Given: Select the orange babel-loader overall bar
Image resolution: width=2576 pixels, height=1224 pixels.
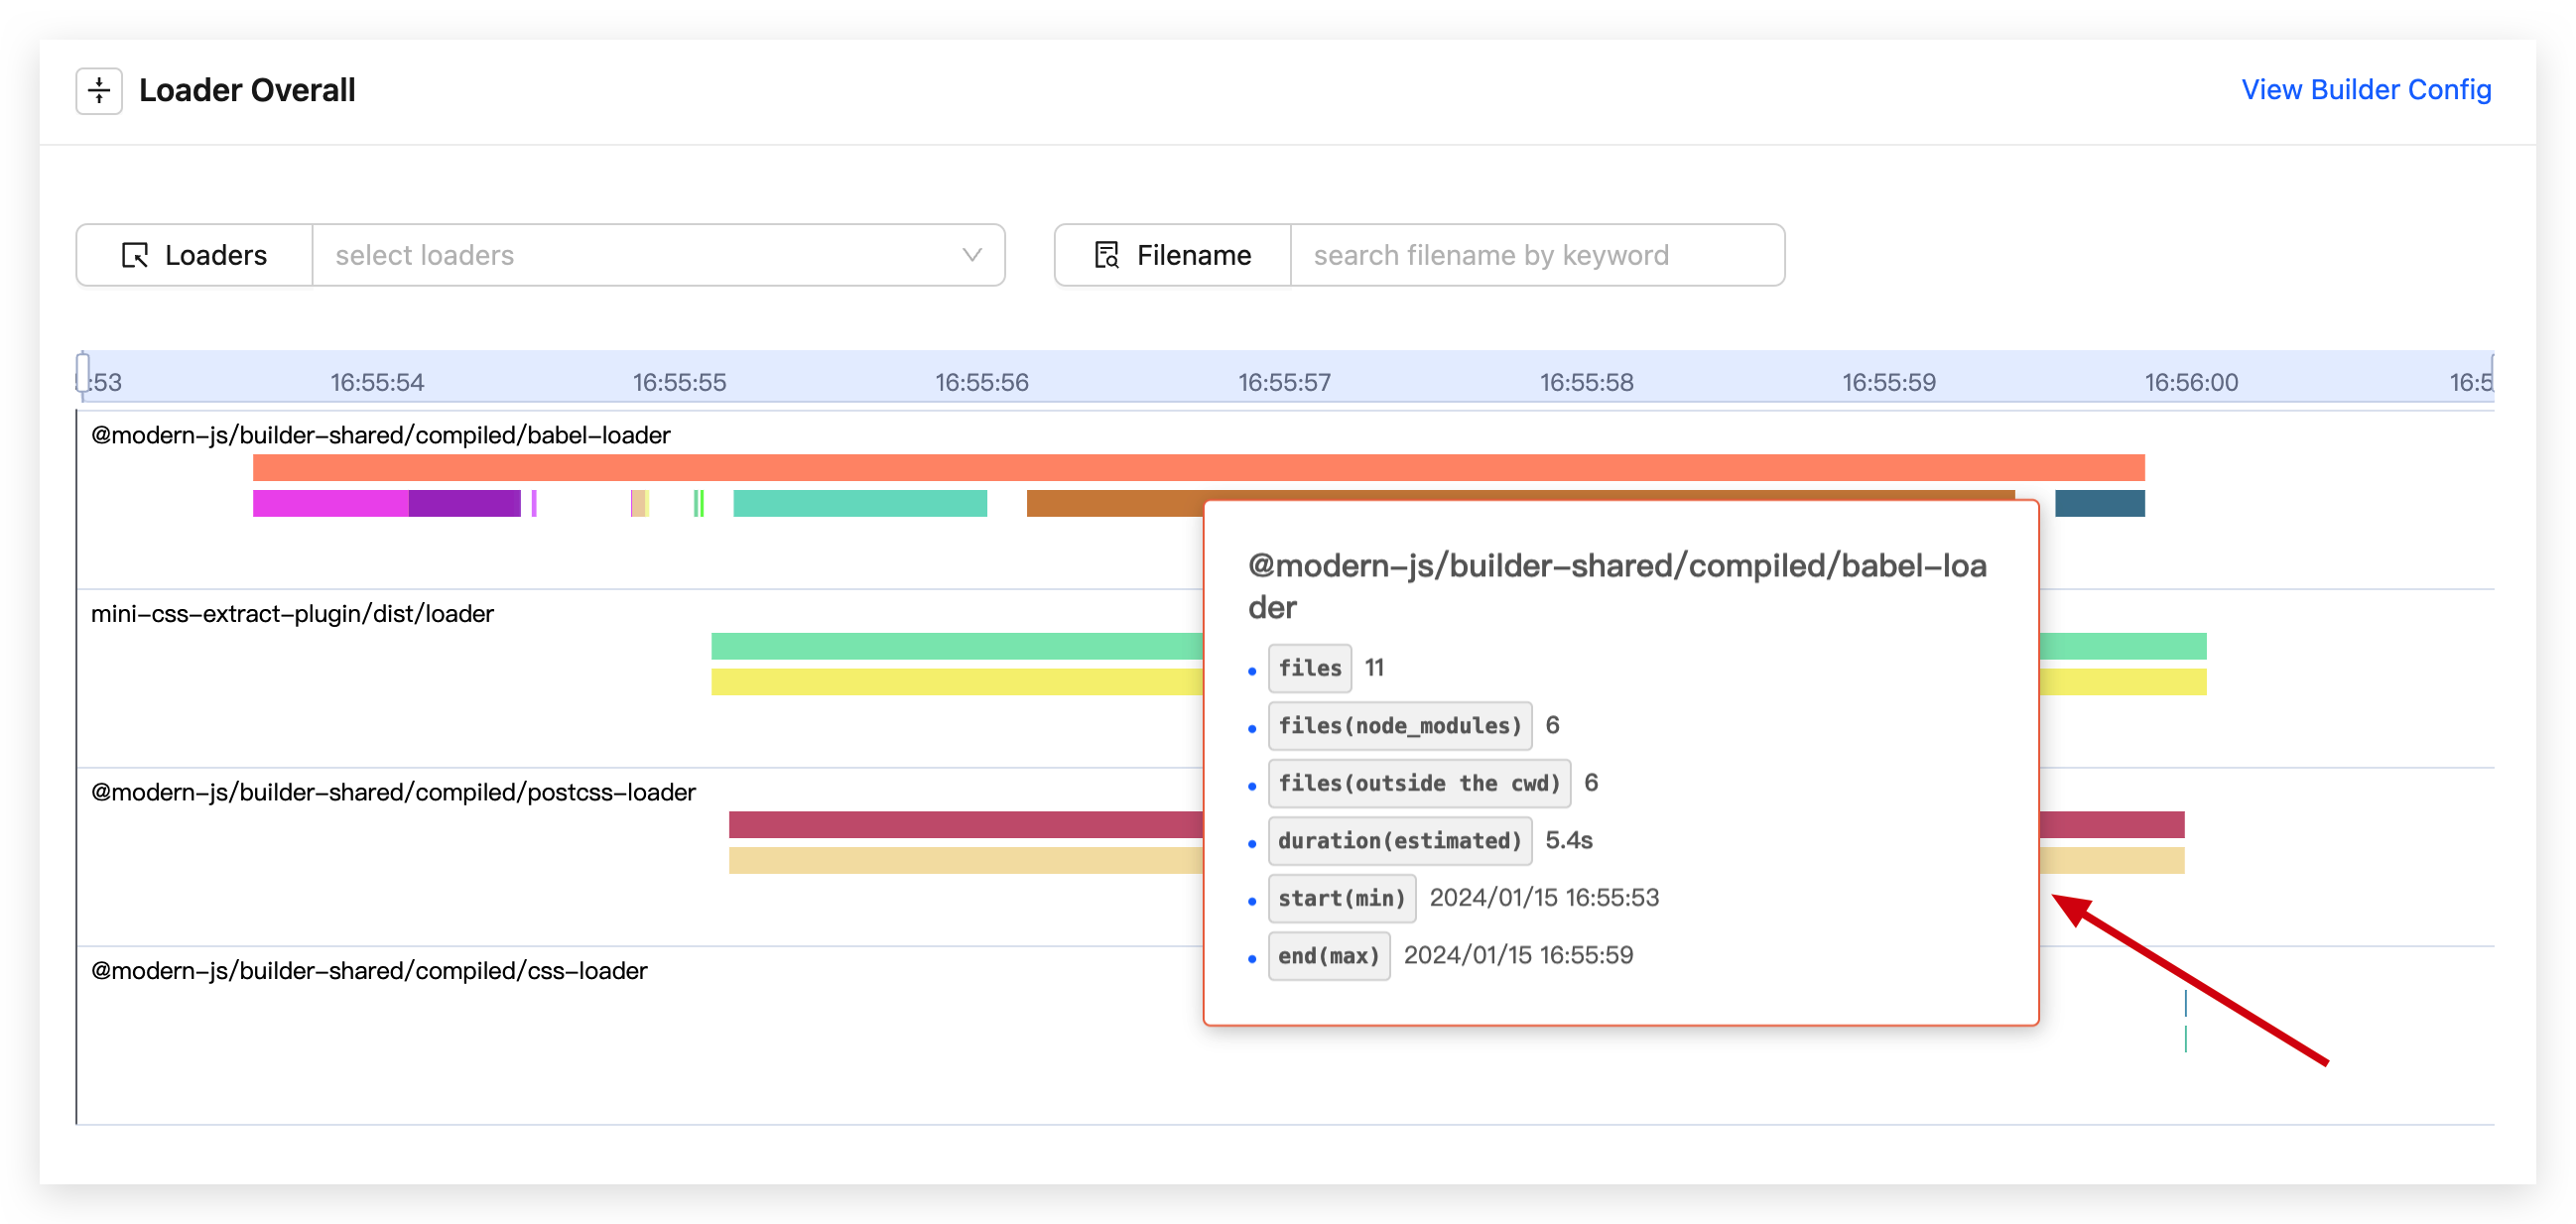Looking at the screenshot, I should [x=1198, y=467].
